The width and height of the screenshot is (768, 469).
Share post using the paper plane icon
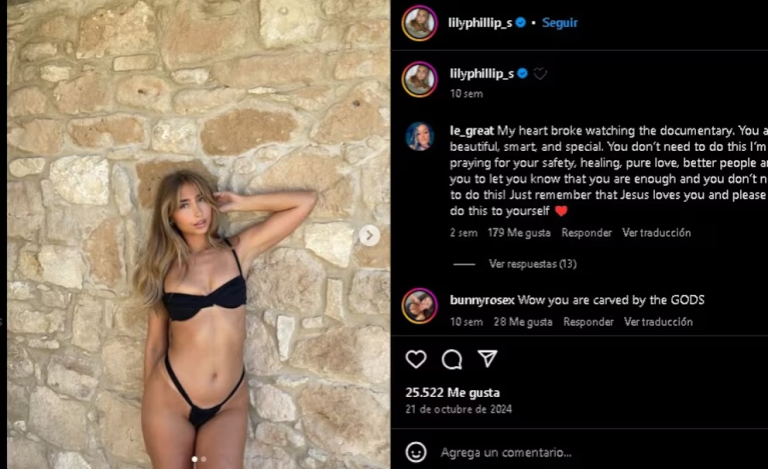pyautogui.click(x=487, y=359)
